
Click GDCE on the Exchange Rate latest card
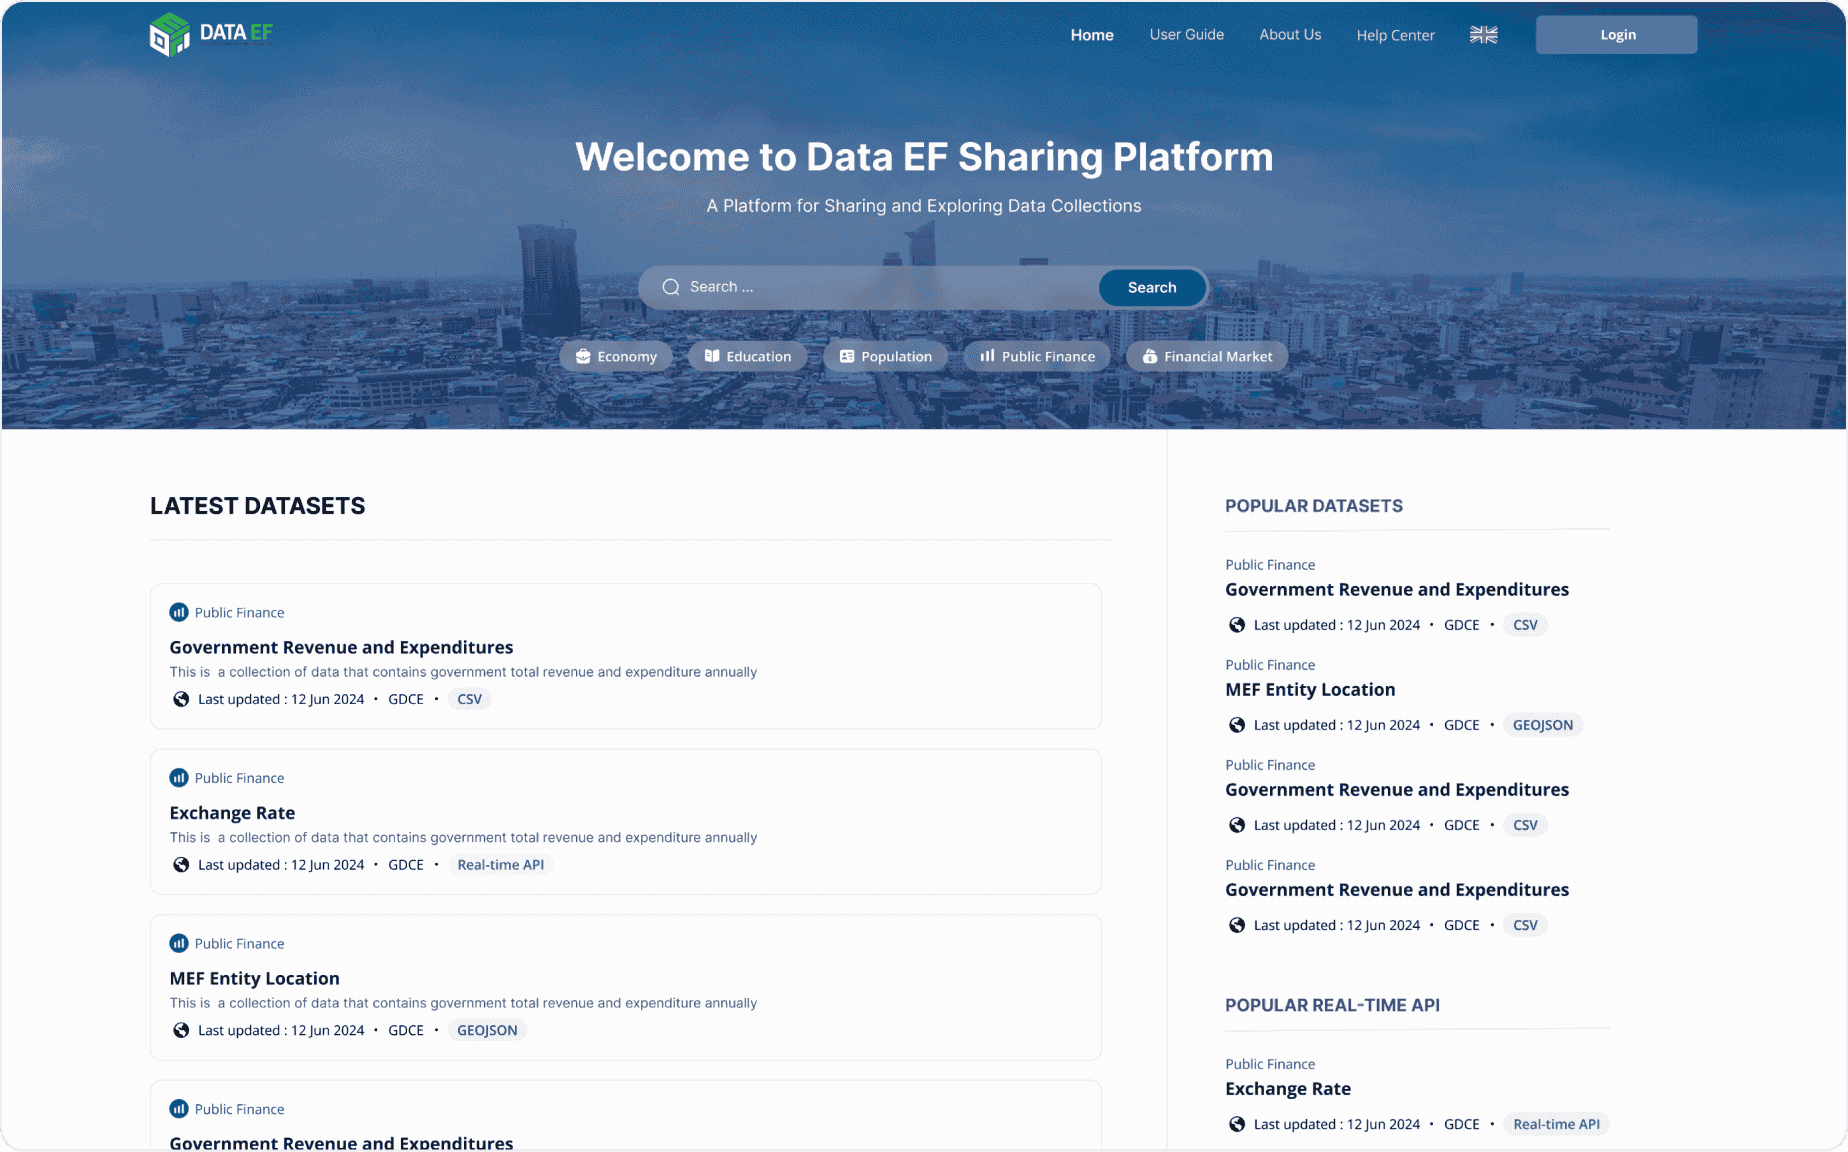406,865
